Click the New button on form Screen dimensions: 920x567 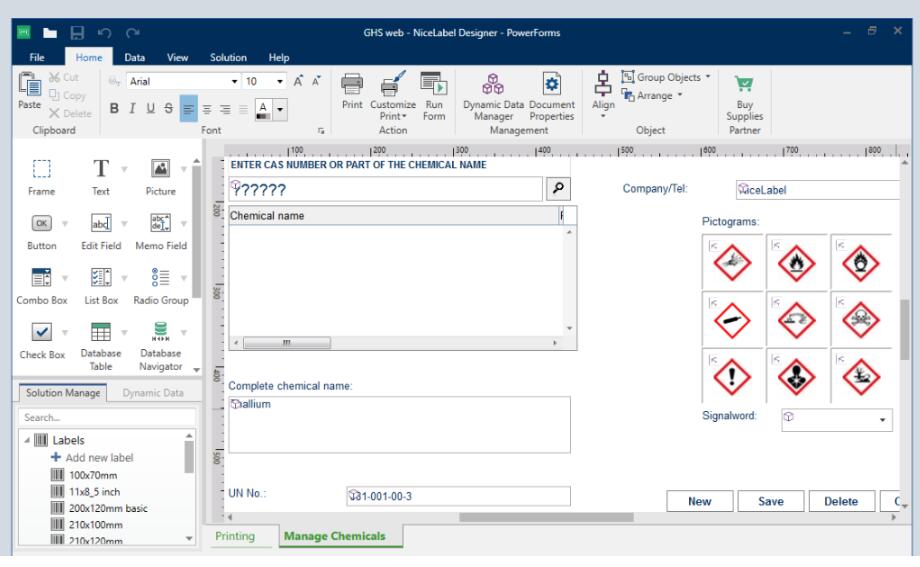(699, 501)
